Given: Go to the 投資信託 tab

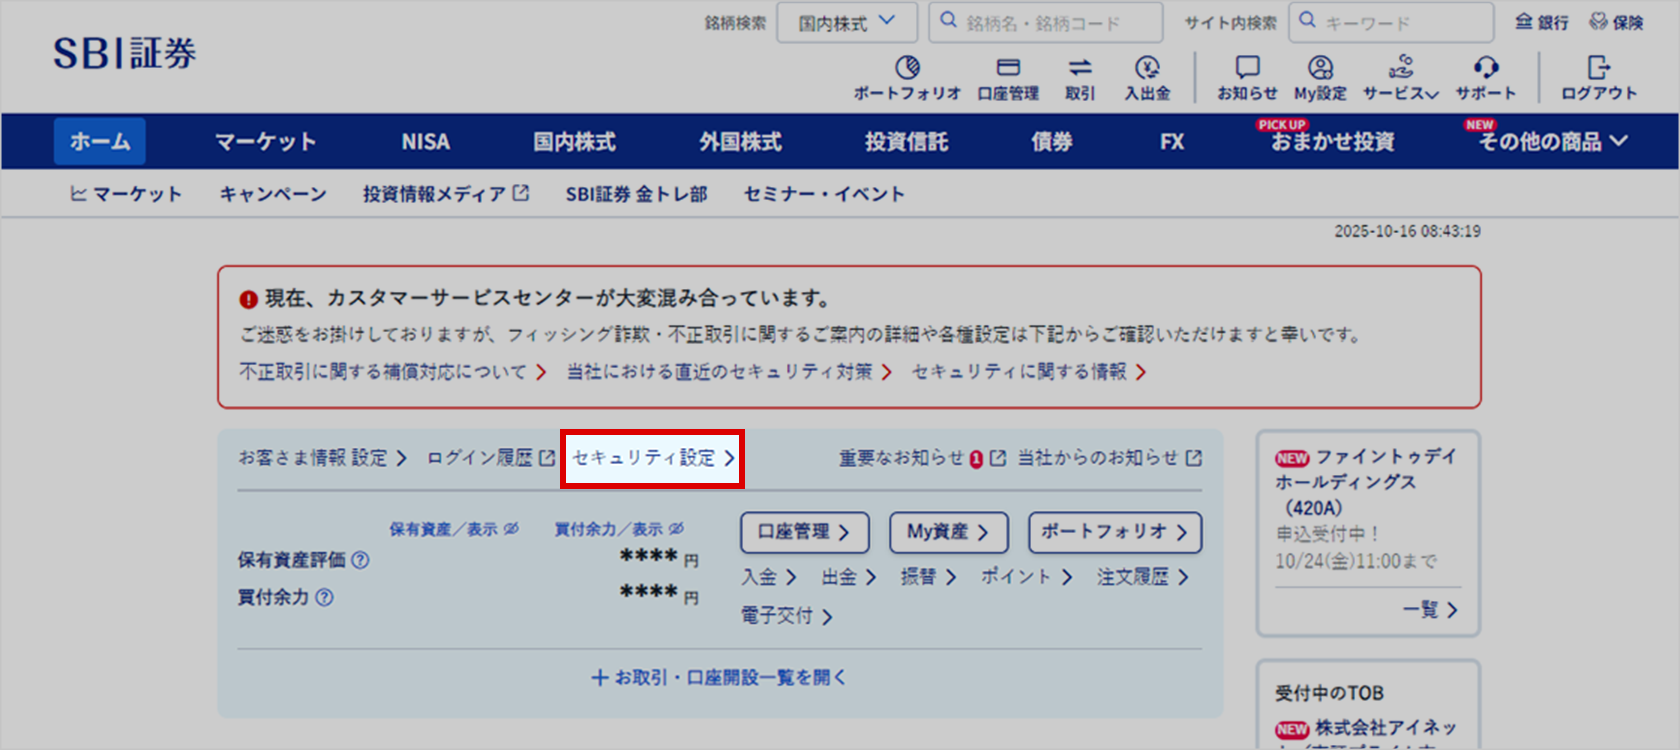Looking at the screenshot, I should [x=906, y=142].
